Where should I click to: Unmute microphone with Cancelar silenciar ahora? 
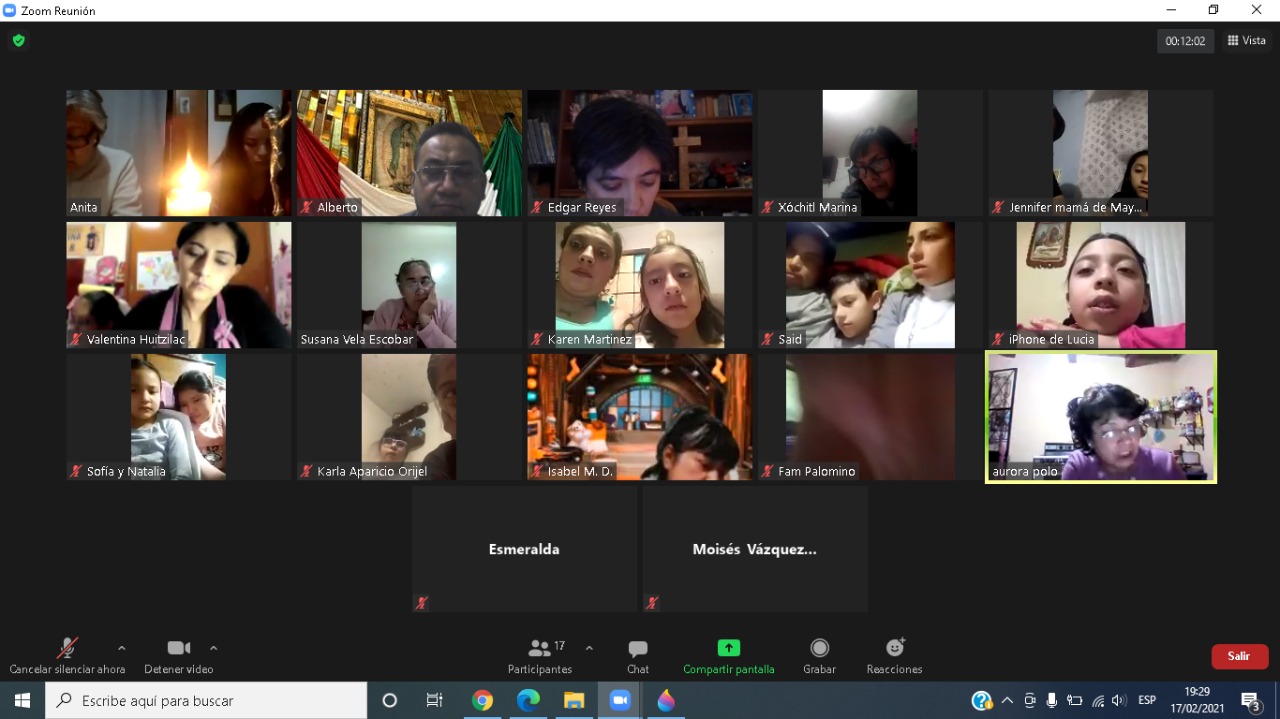click(x=67, y=655)
